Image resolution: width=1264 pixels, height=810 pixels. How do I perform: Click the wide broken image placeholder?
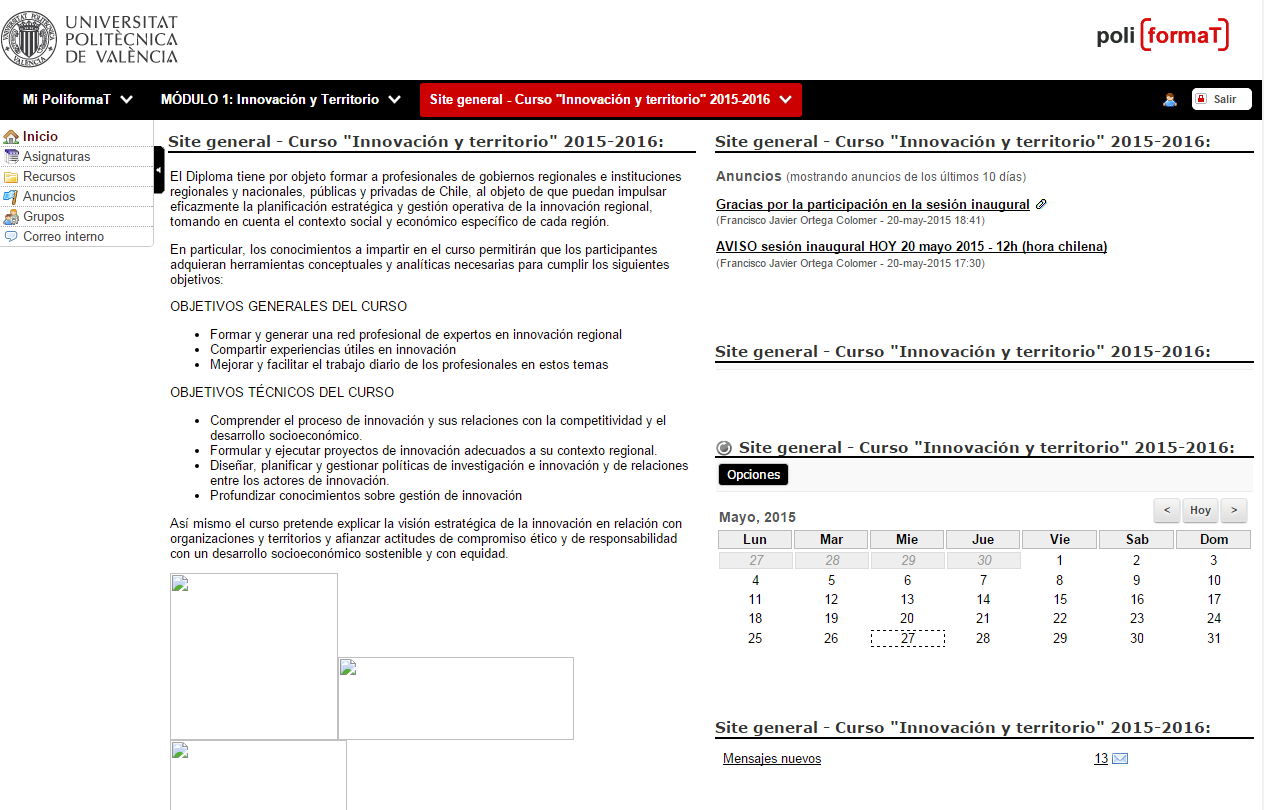[456, 698]
